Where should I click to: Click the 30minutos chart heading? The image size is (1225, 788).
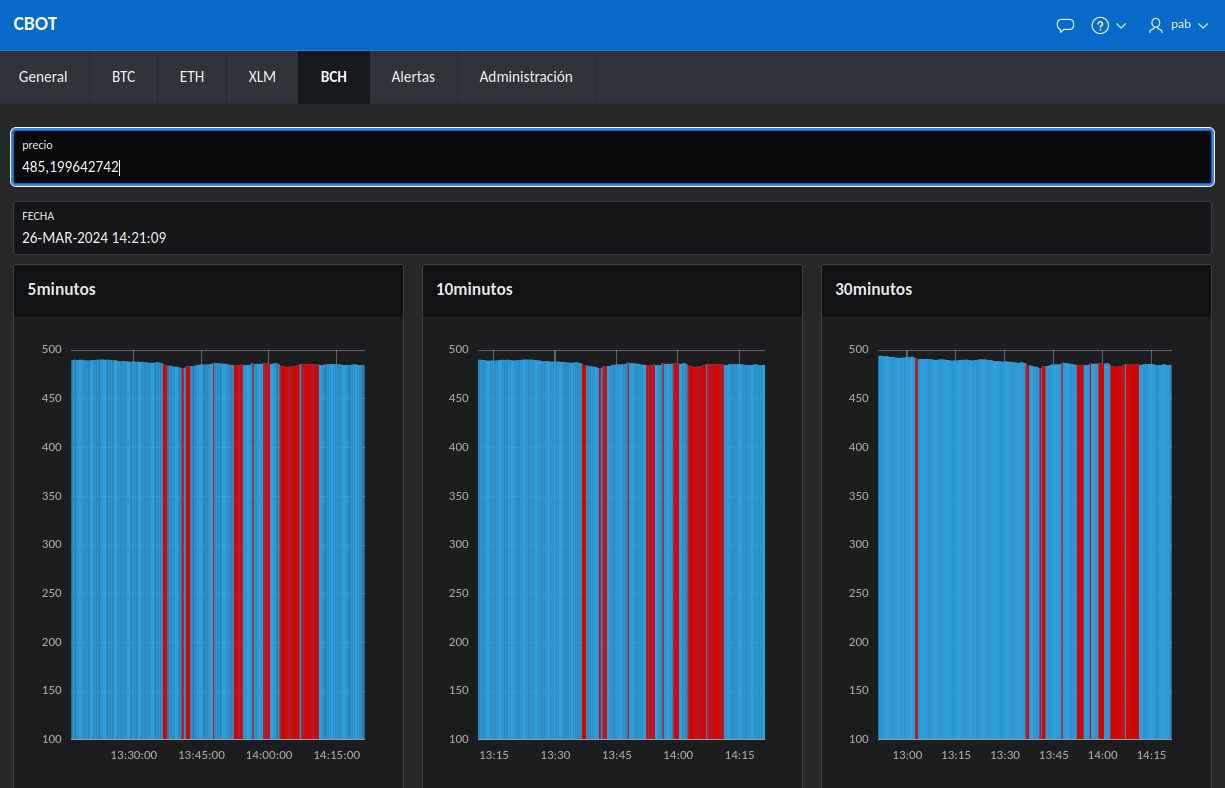(873, 289)
